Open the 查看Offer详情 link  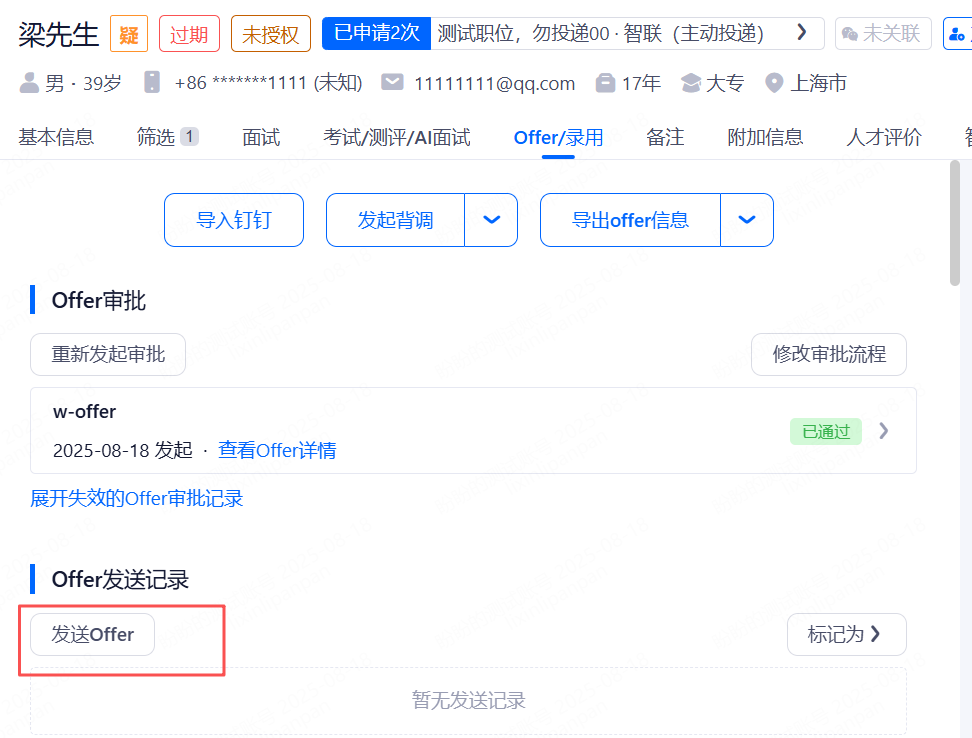277,451
